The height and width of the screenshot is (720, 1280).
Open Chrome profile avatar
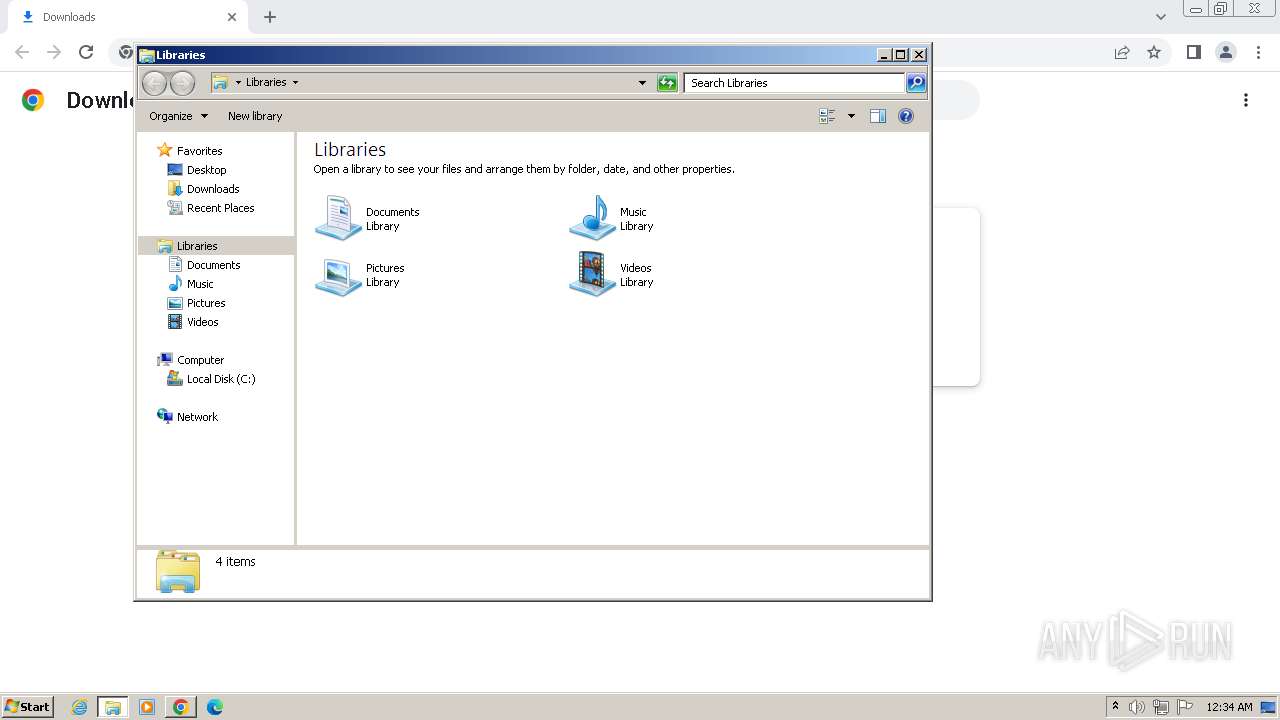click(x=1225, y=52)
